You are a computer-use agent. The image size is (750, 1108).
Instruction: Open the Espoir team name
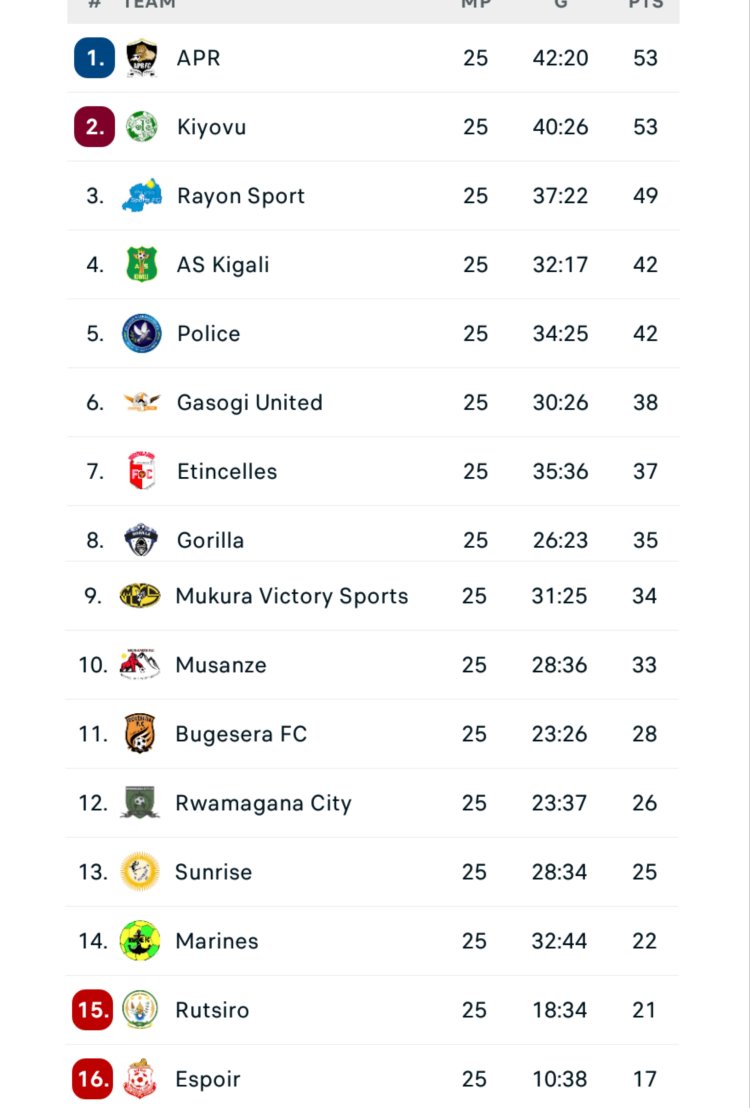(208, 1079)
